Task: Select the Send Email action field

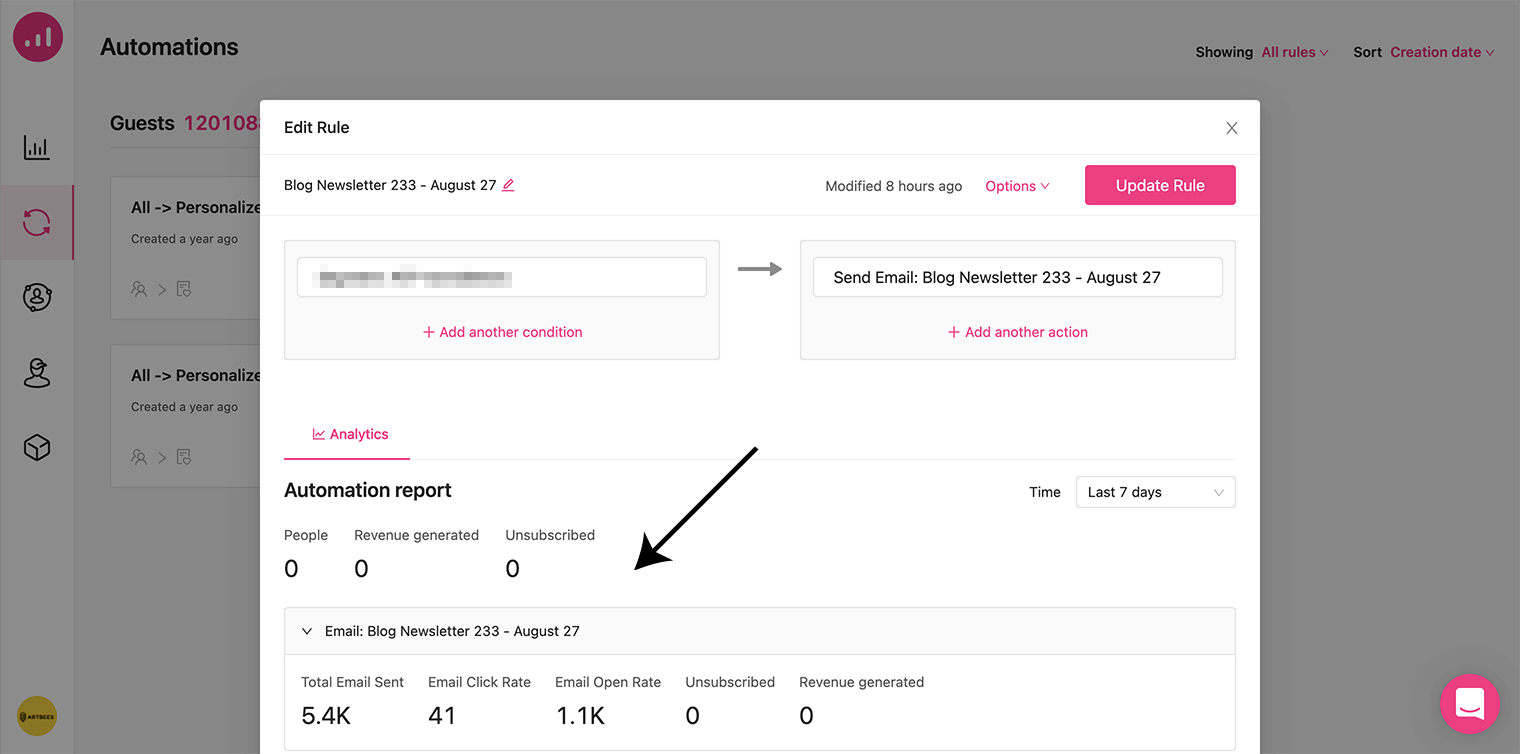Action: coord(1017,277)
